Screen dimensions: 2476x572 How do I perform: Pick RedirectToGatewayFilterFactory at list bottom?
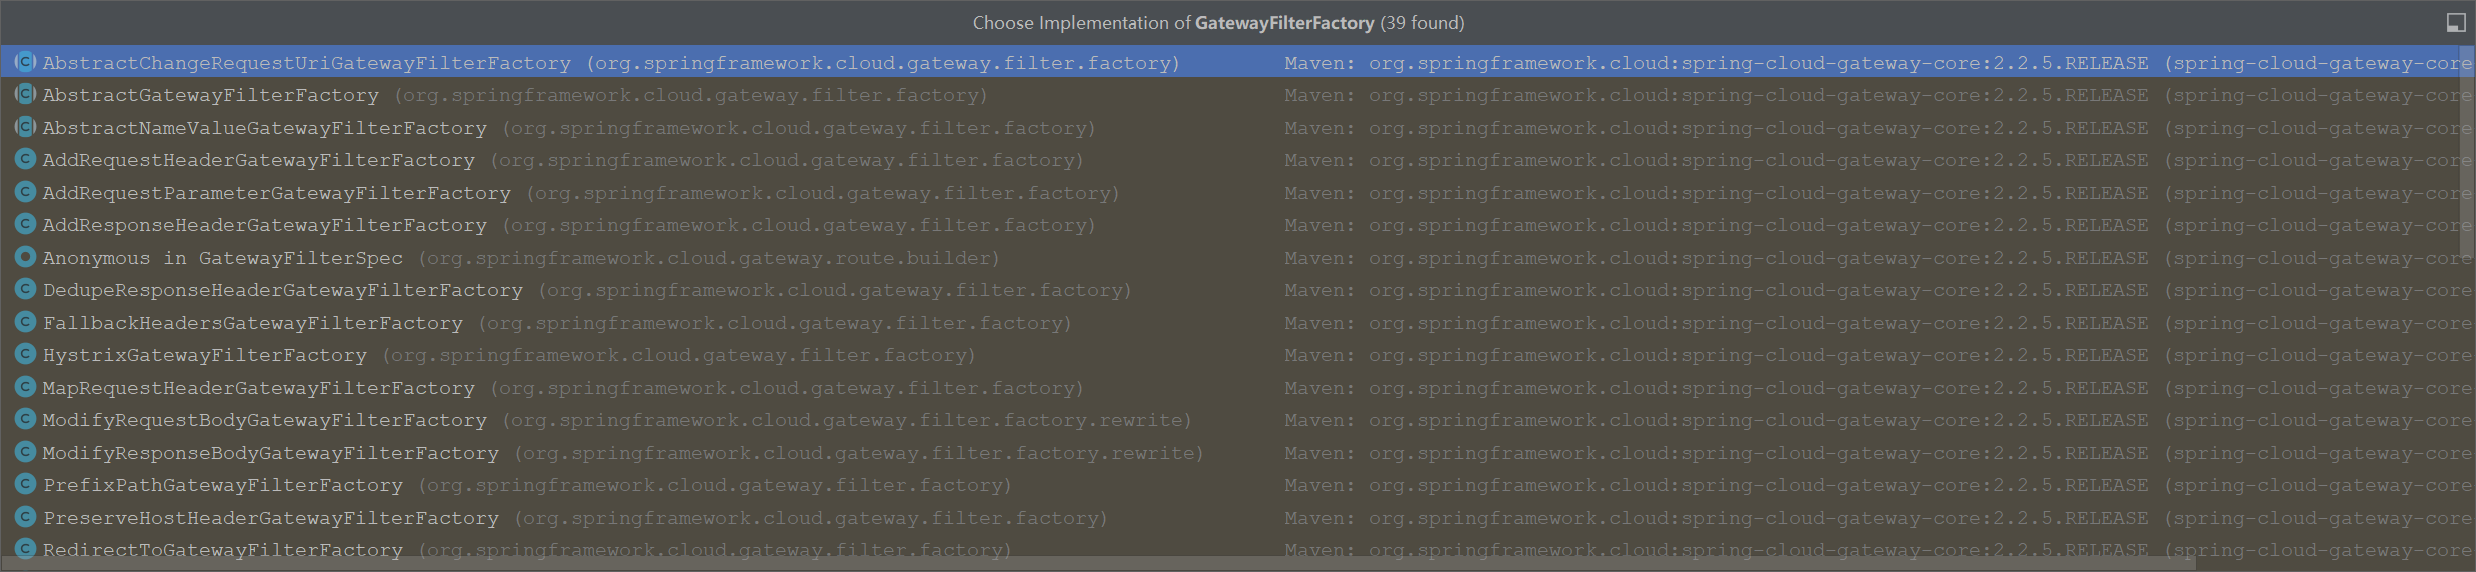pyautogui.click(x=1233, y=548)
